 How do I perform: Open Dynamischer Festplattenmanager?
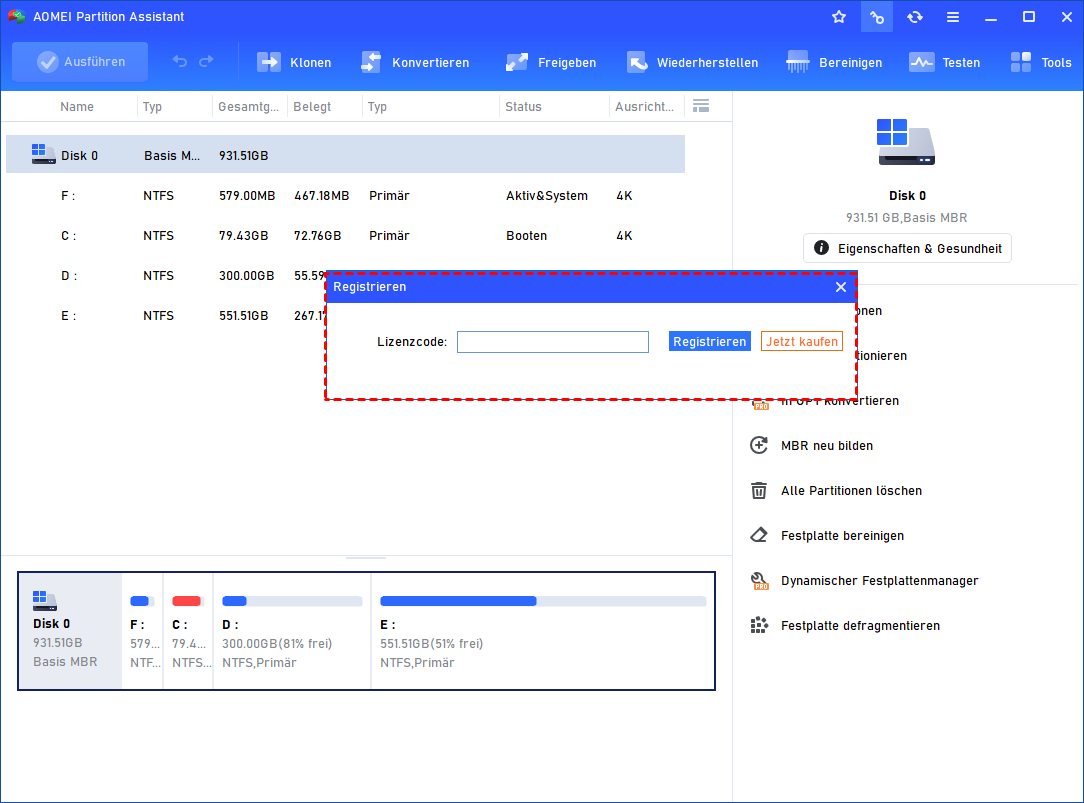click(x=879, y=580)
